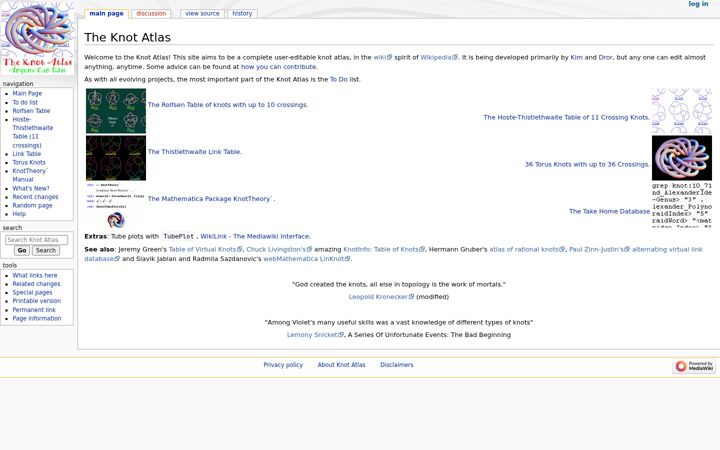The image size is (720, 450).
Task: Open the Hoste-Thistlethwaite 11 crossing knots thumbnail
Action: 682,111
